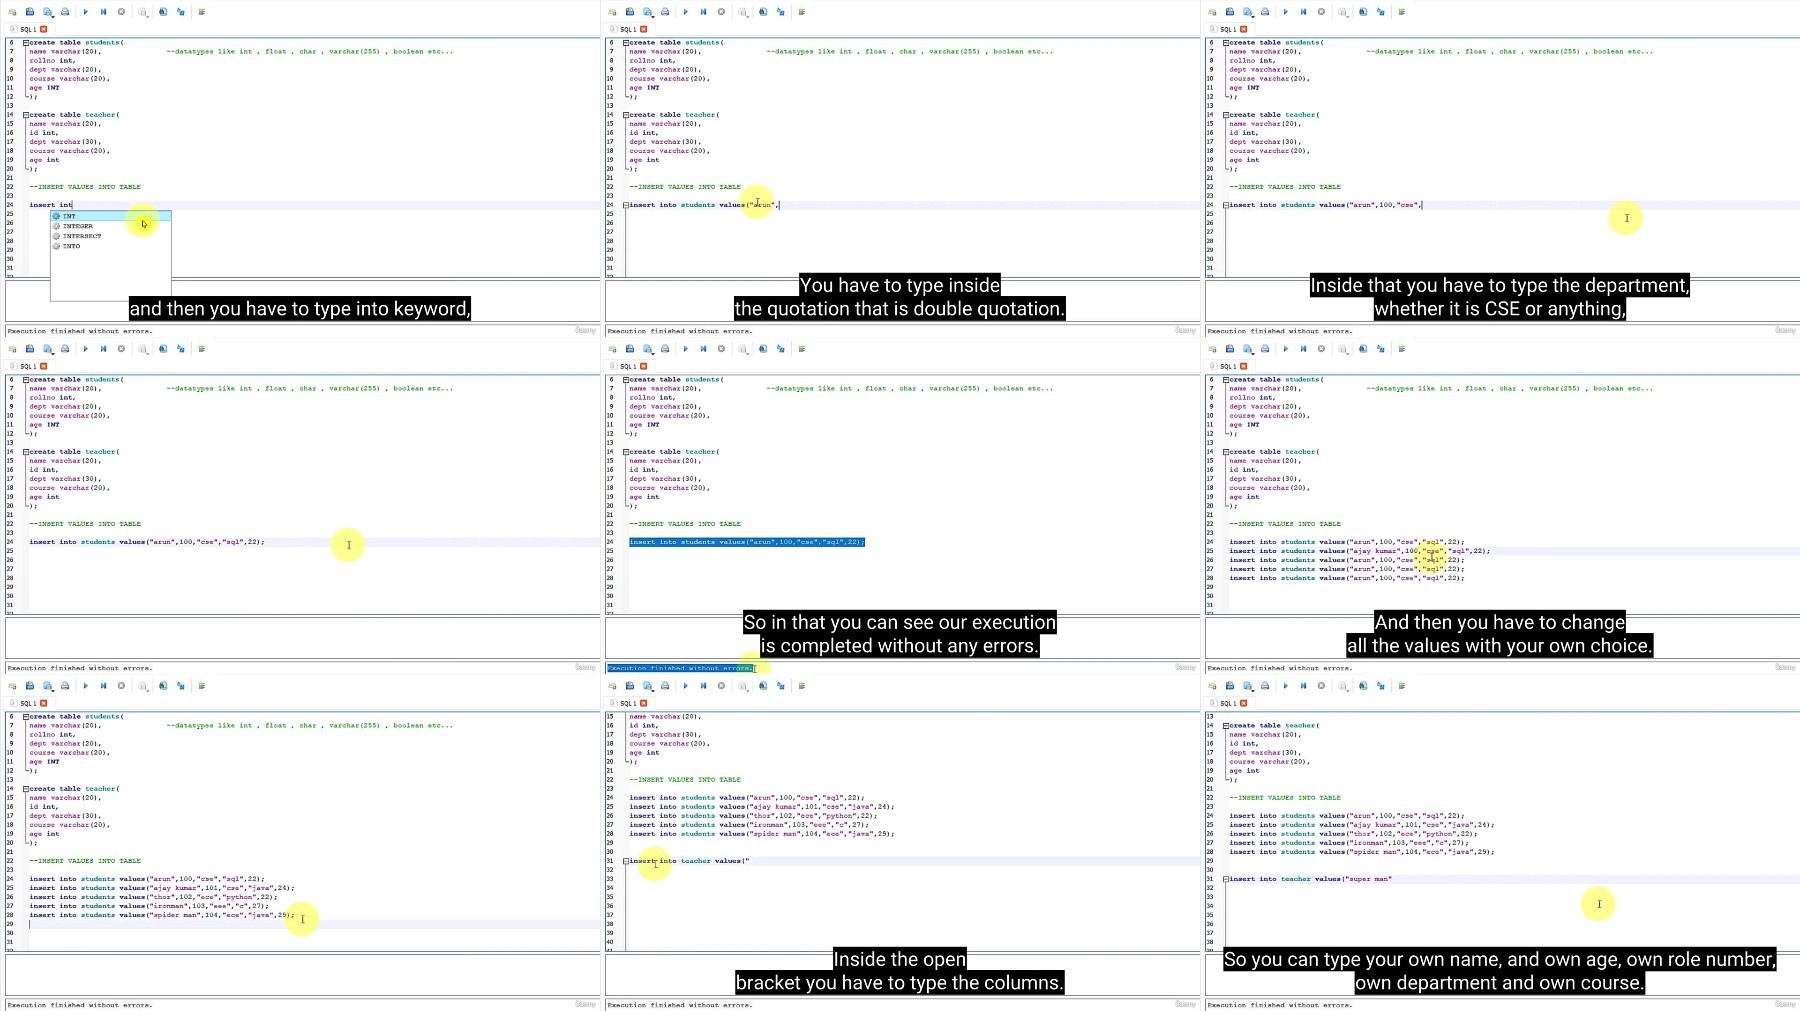This screenshot has width=1800, height=1011.
Task: Close SQL 1 tab in the 'type into keyword' frame
Action: tap(44, 29)
